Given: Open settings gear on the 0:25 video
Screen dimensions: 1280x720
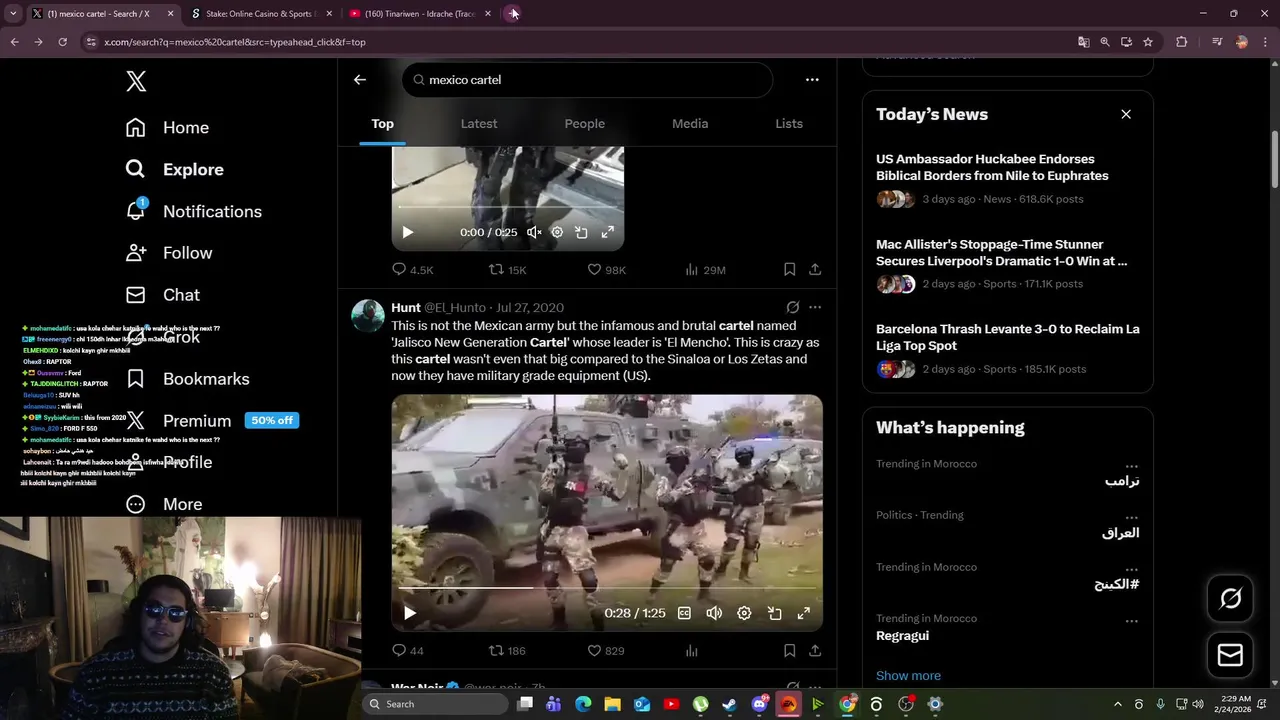Looking at the screenshot, I should [x=557, y=232].
